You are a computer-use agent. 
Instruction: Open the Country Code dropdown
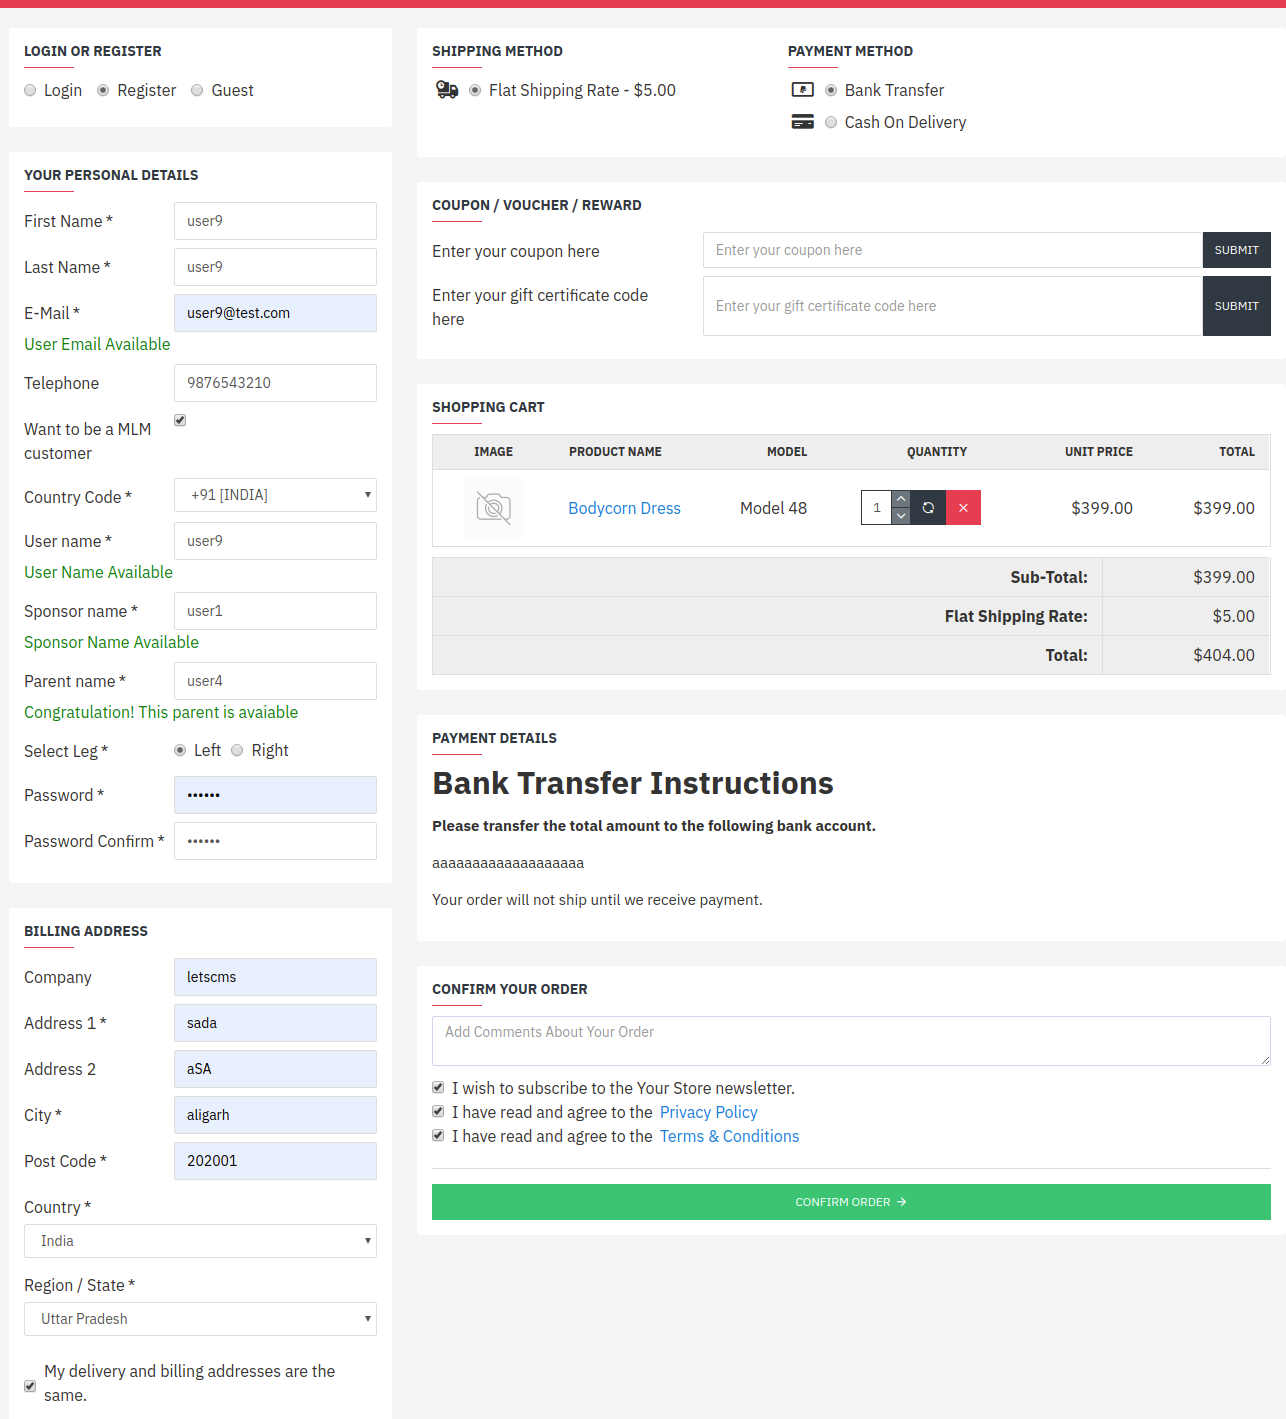pos(275,495)
